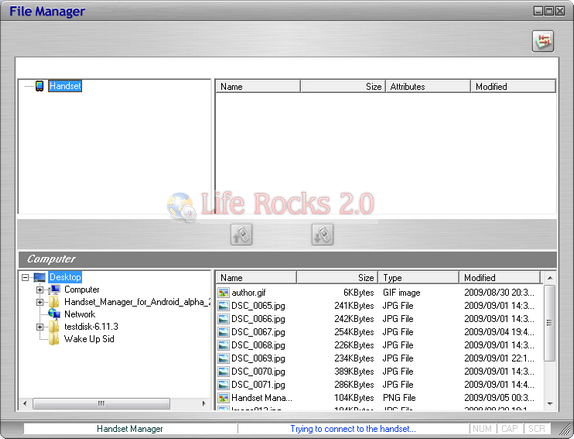Click the DSC_0066.jpg file icon
574x439 pixels.
[223, 319]
